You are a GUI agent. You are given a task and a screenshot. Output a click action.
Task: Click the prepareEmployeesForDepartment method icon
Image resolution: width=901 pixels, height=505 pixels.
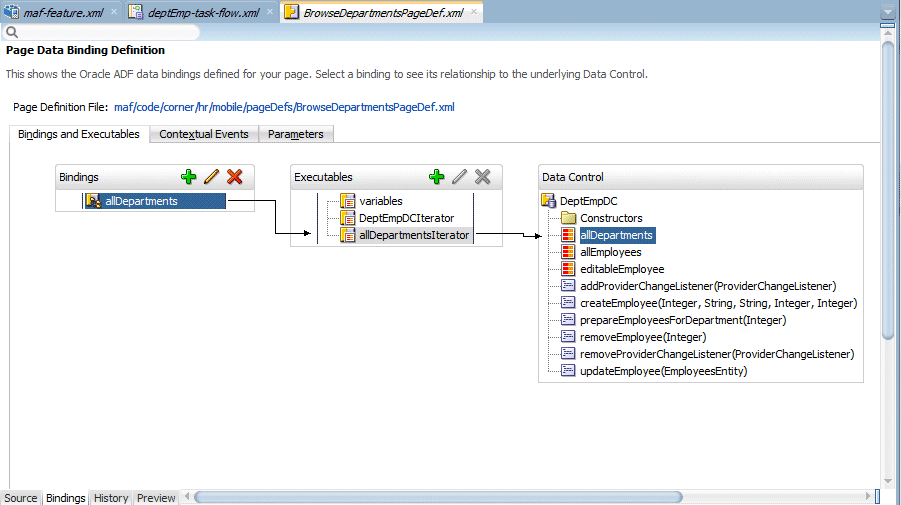pos(568,319)
